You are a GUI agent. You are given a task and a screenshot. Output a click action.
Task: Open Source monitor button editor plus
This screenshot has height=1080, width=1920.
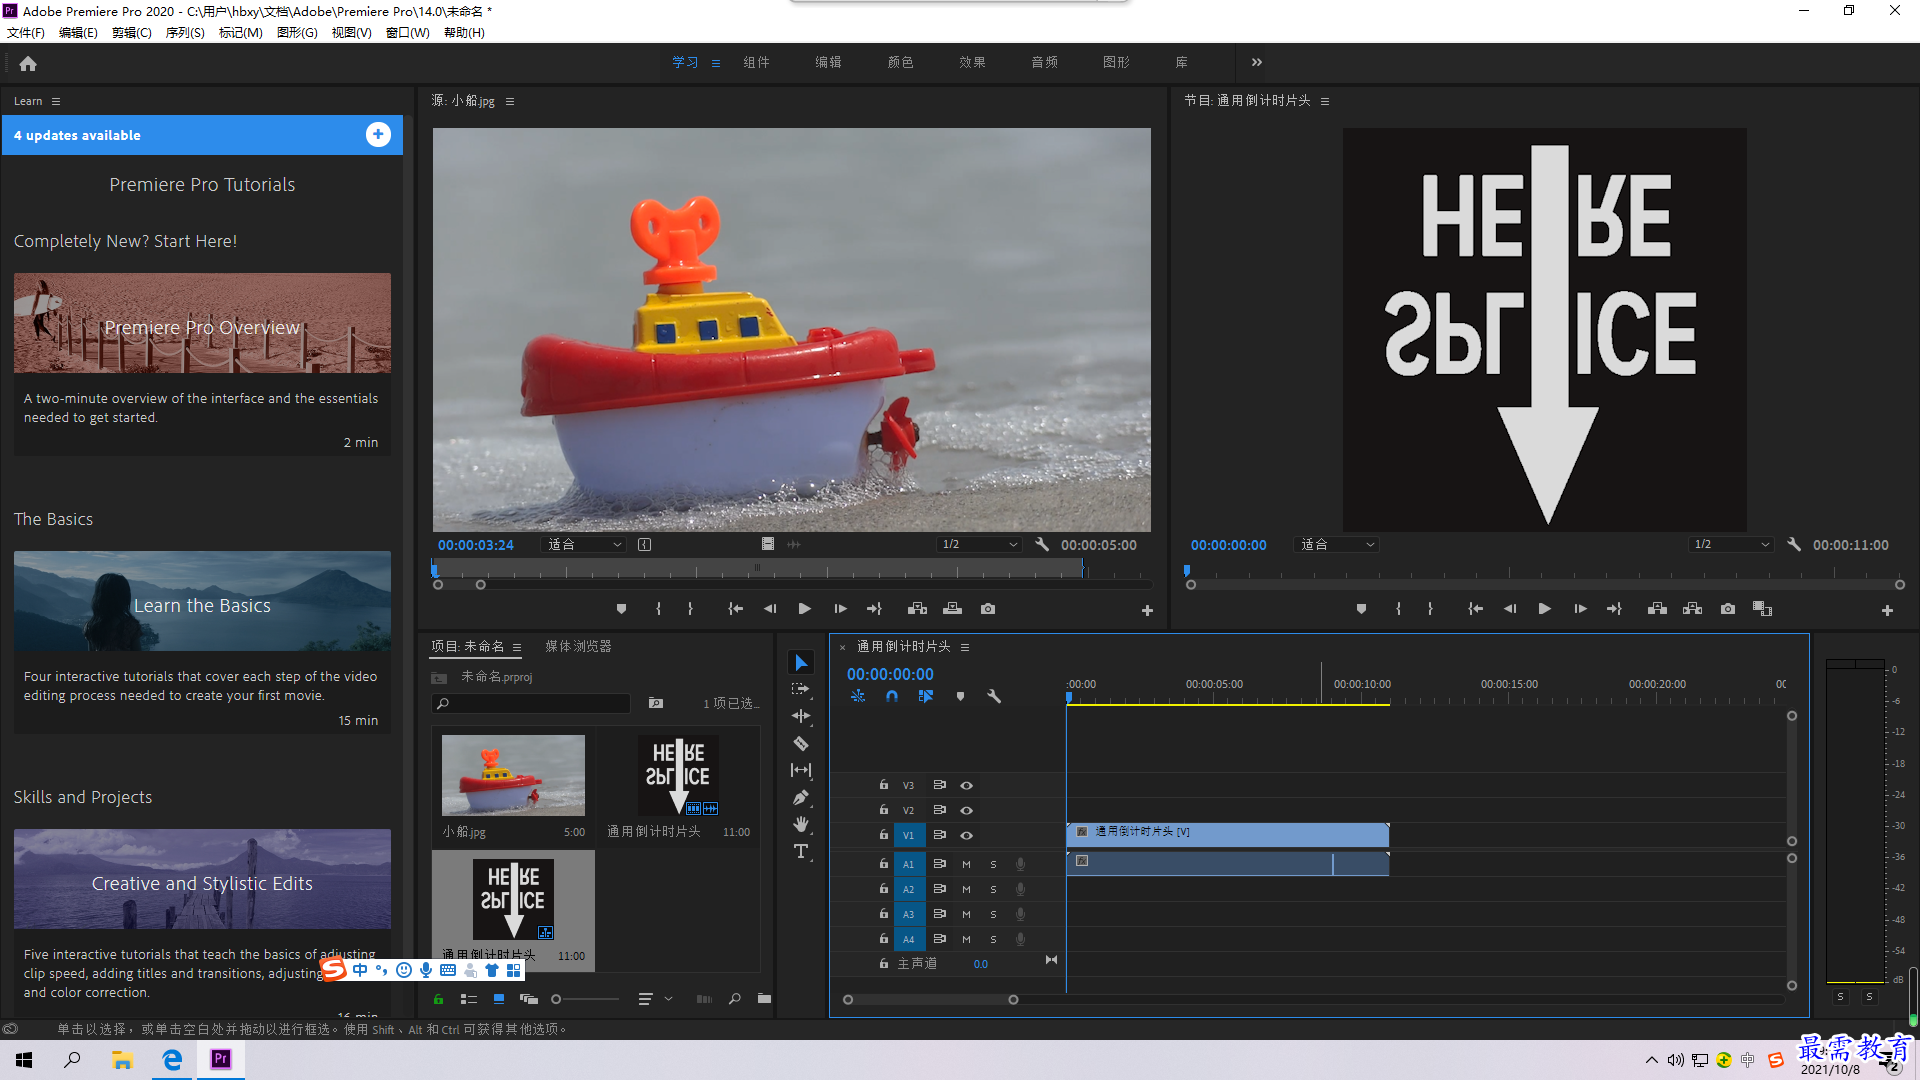(1147, 610)
